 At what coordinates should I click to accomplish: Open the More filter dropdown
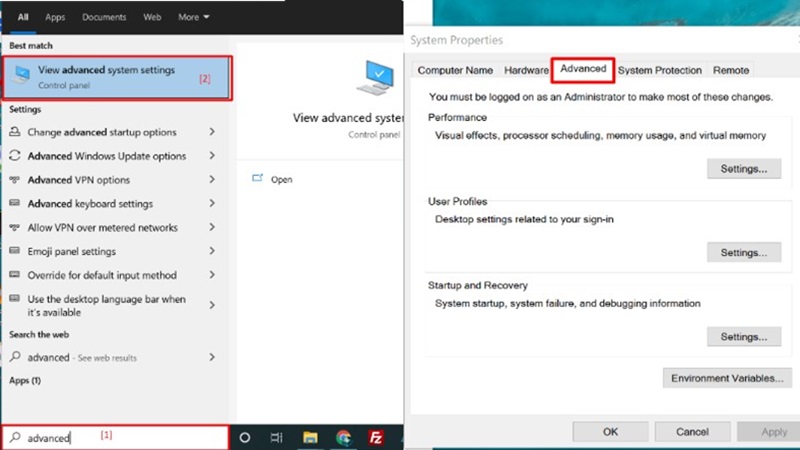(x=193, y=17)
